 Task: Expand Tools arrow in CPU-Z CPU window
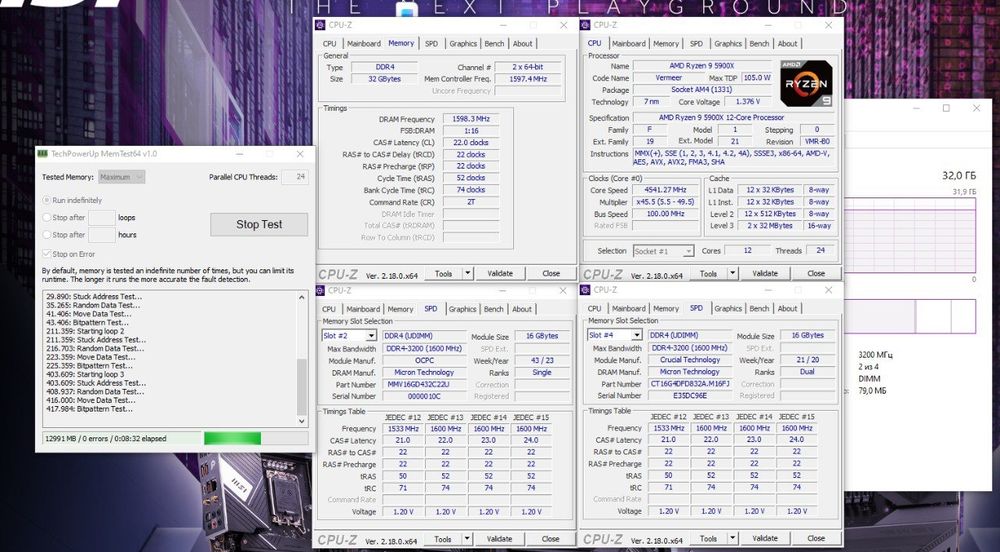tap(733, 273)
